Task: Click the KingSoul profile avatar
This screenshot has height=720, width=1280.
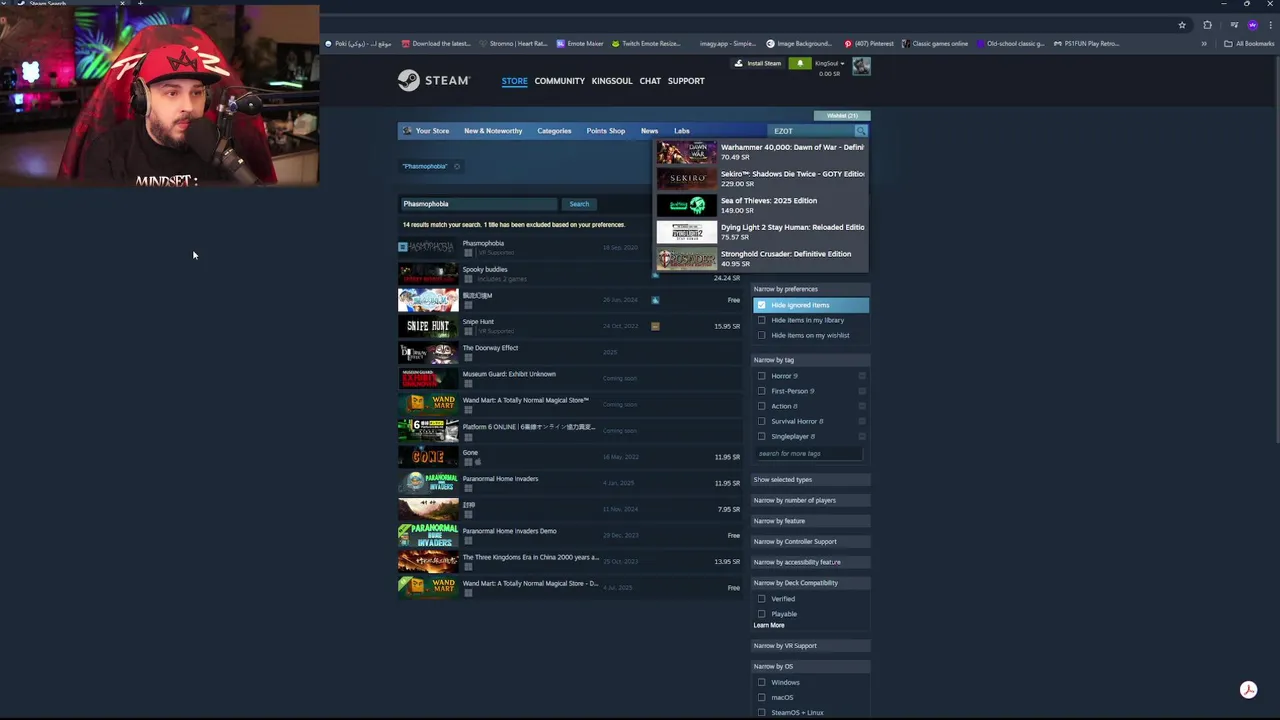Action: coord(861,66)
